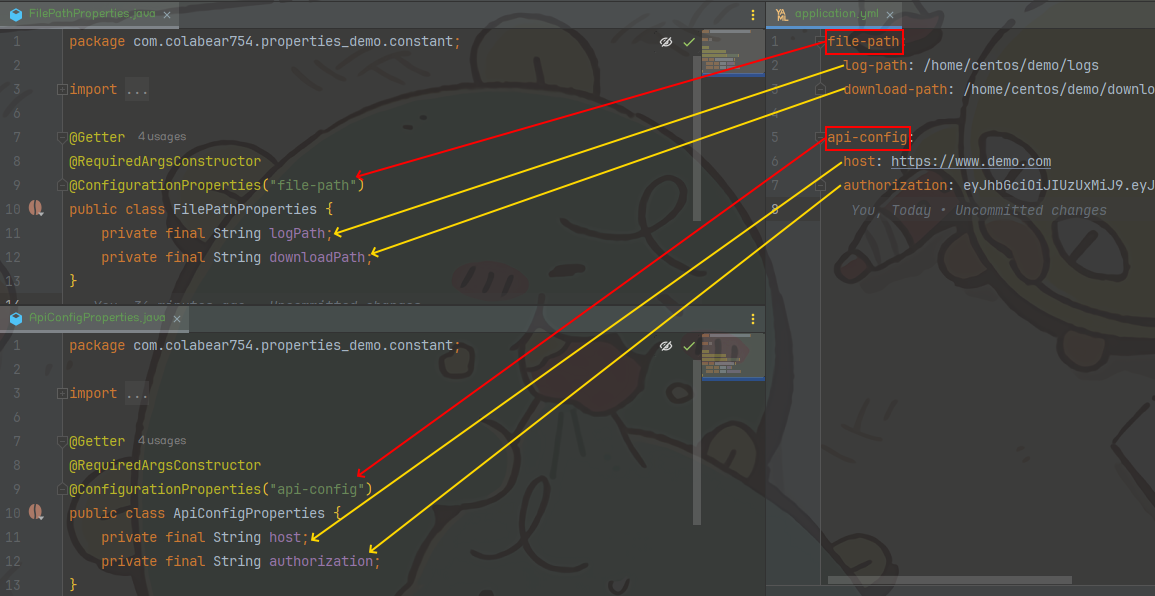Click 'downloadPath' field name in FilePathProperties

[x=317, y=258]
